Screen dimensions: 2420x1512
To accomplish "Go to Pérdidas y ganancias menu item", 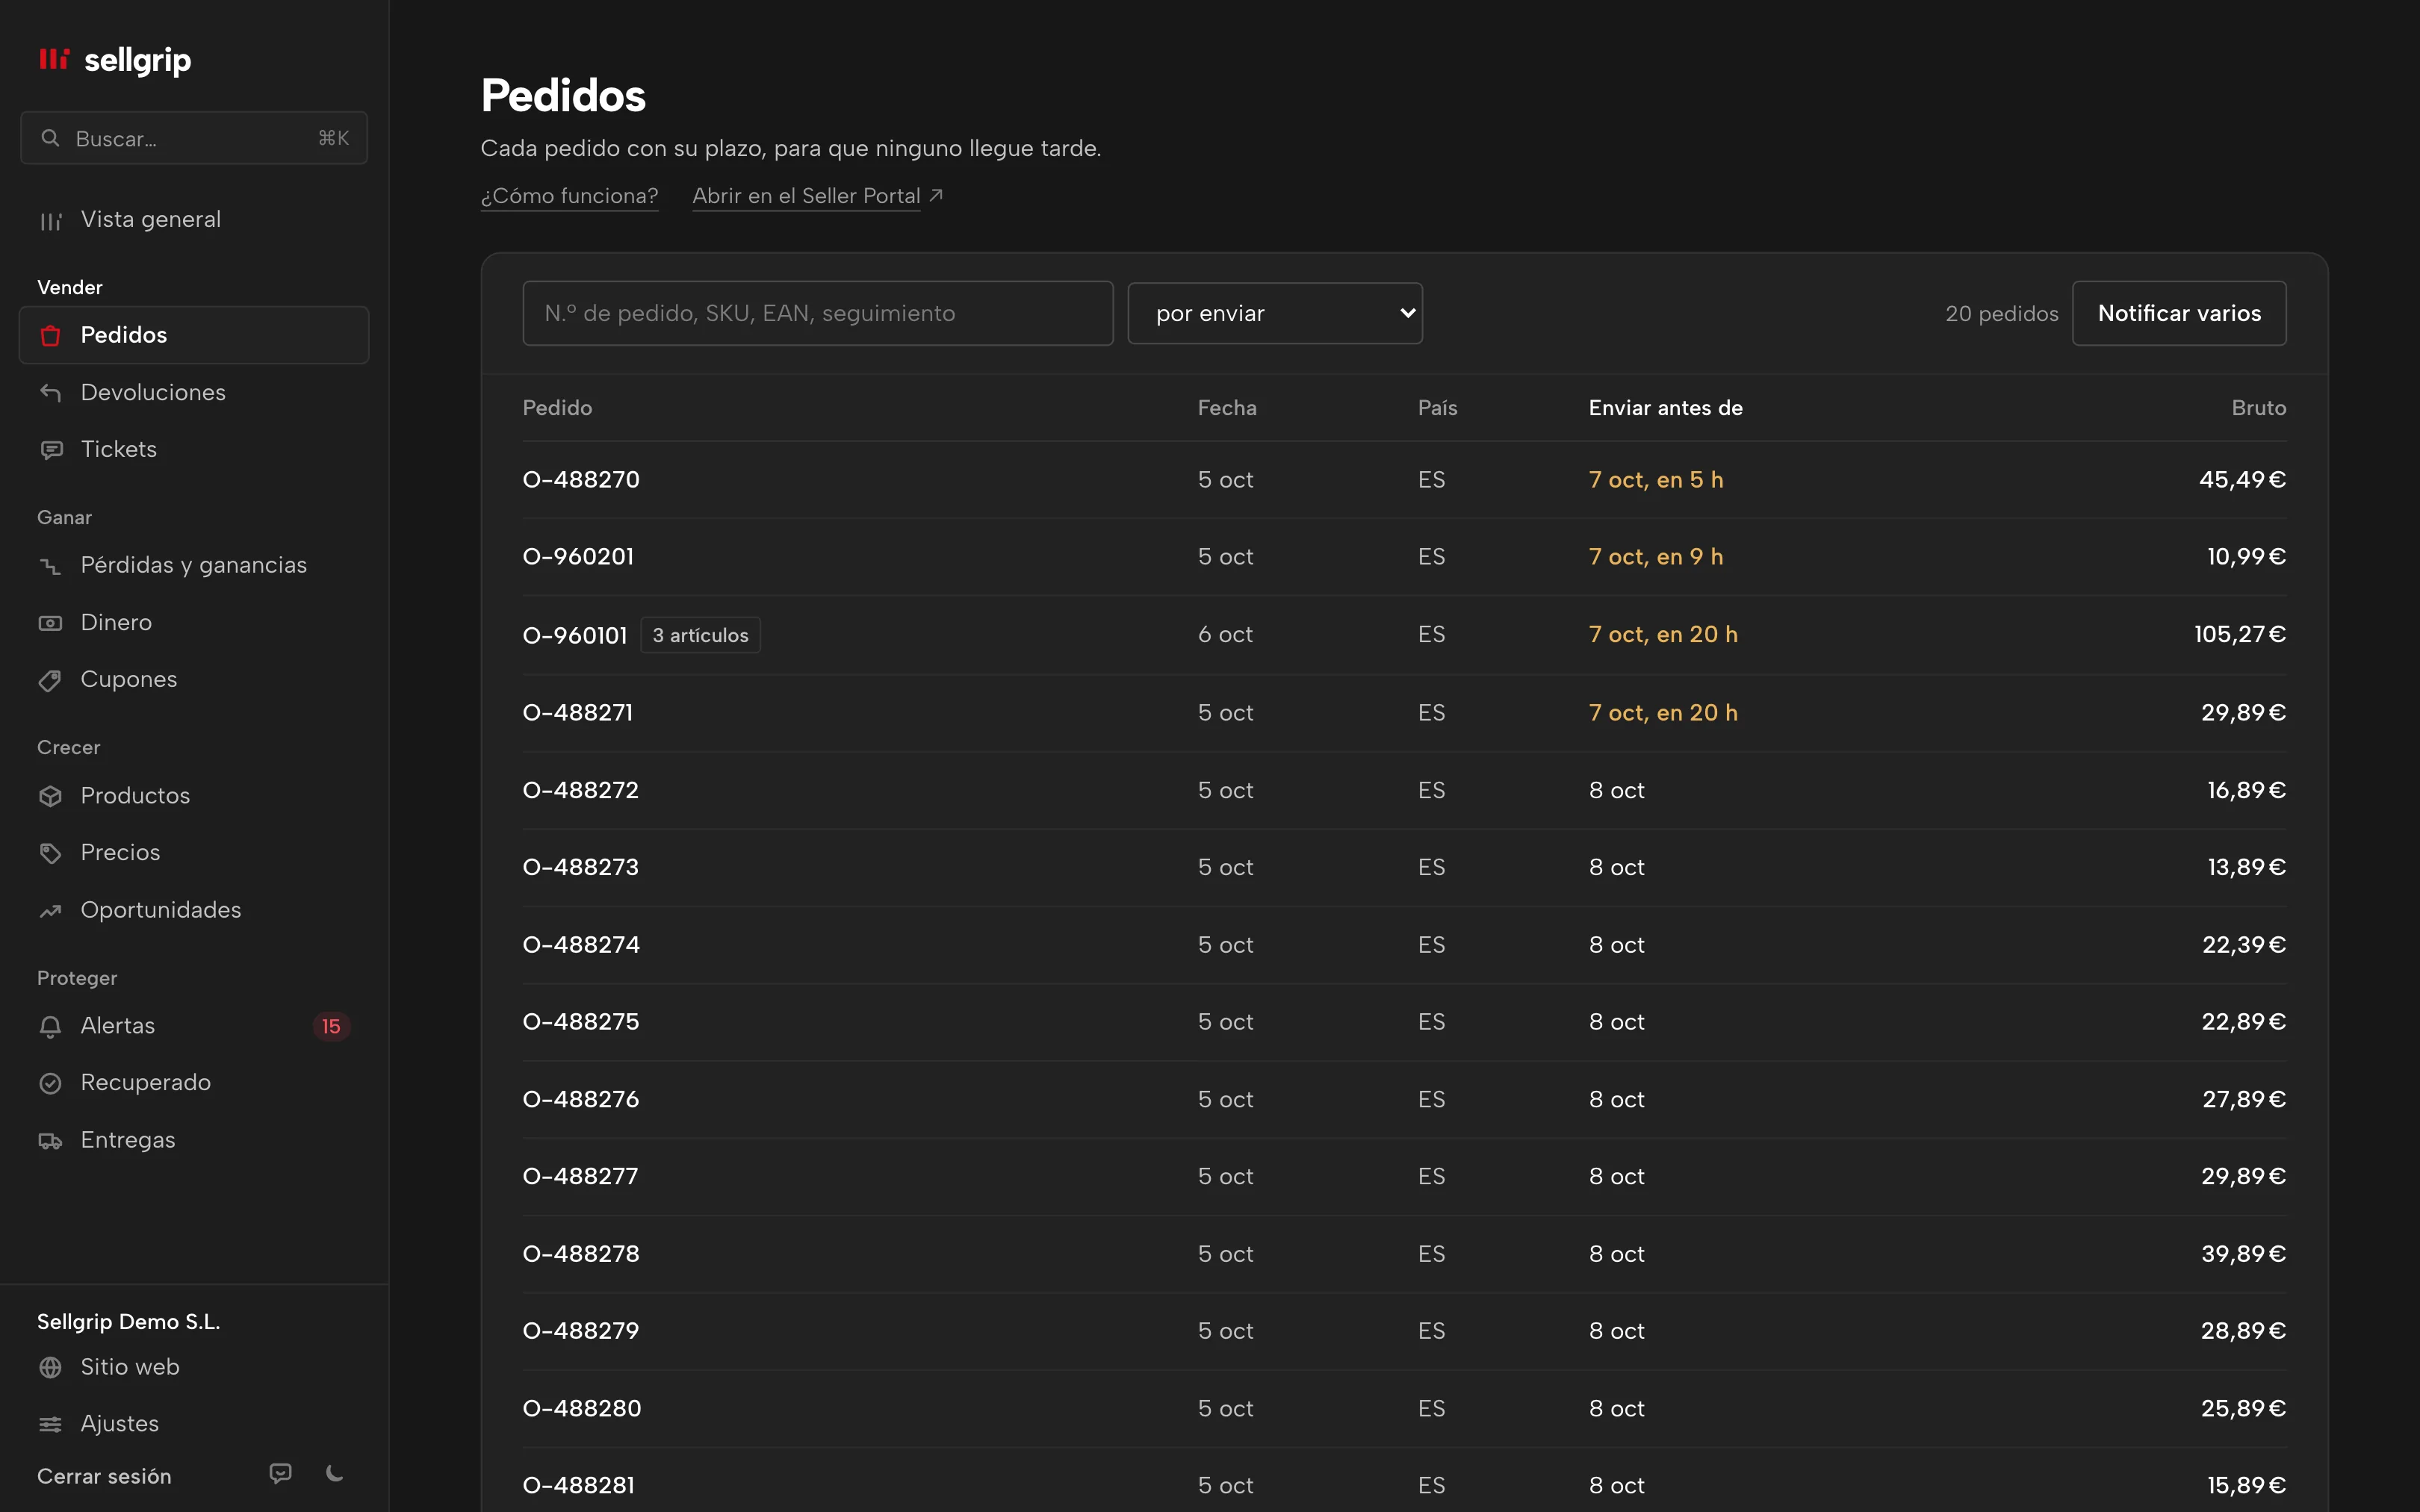I will click(x=194, y=565).
